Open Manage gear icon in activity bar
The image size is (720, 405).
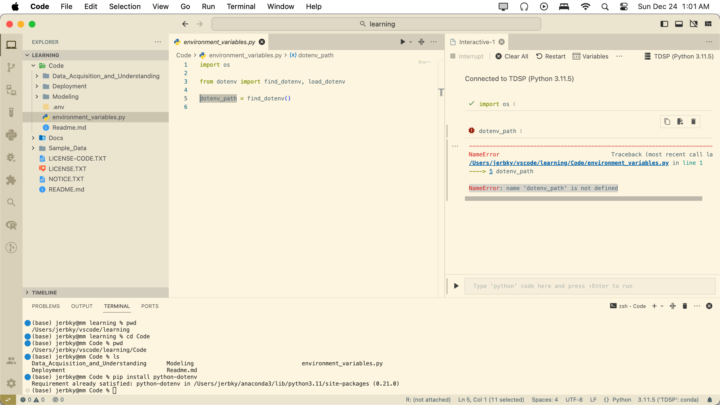11,383
